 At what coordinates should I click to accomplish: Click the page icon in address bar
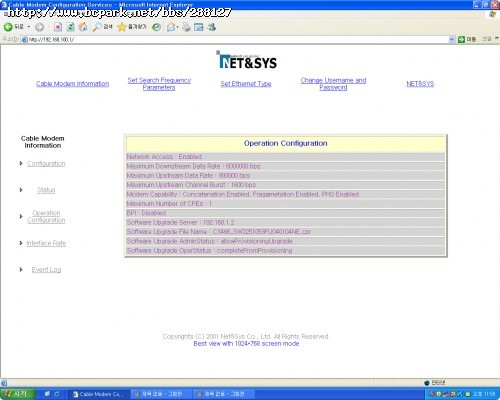[24, 40]
